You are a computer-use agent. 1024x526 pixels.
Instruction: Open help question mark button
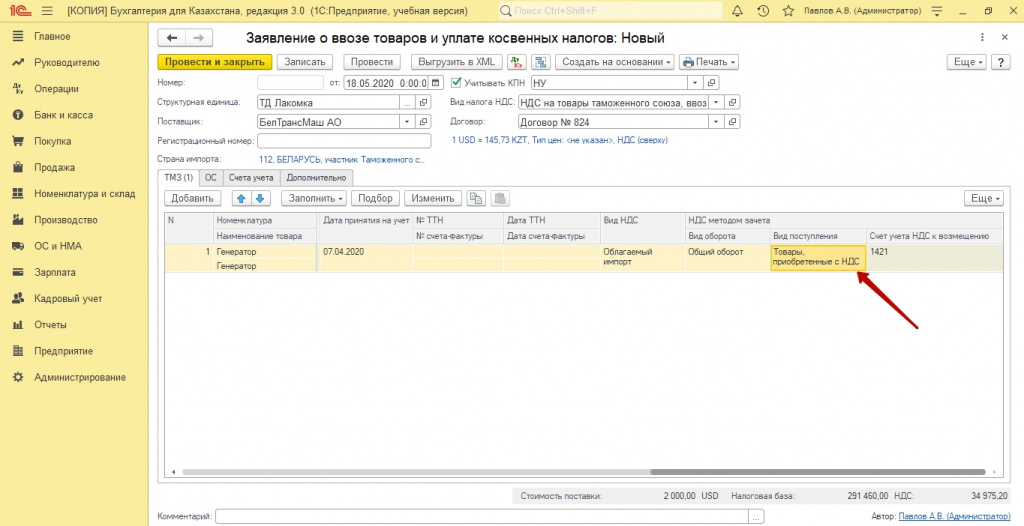click(x=1000, y=62)
